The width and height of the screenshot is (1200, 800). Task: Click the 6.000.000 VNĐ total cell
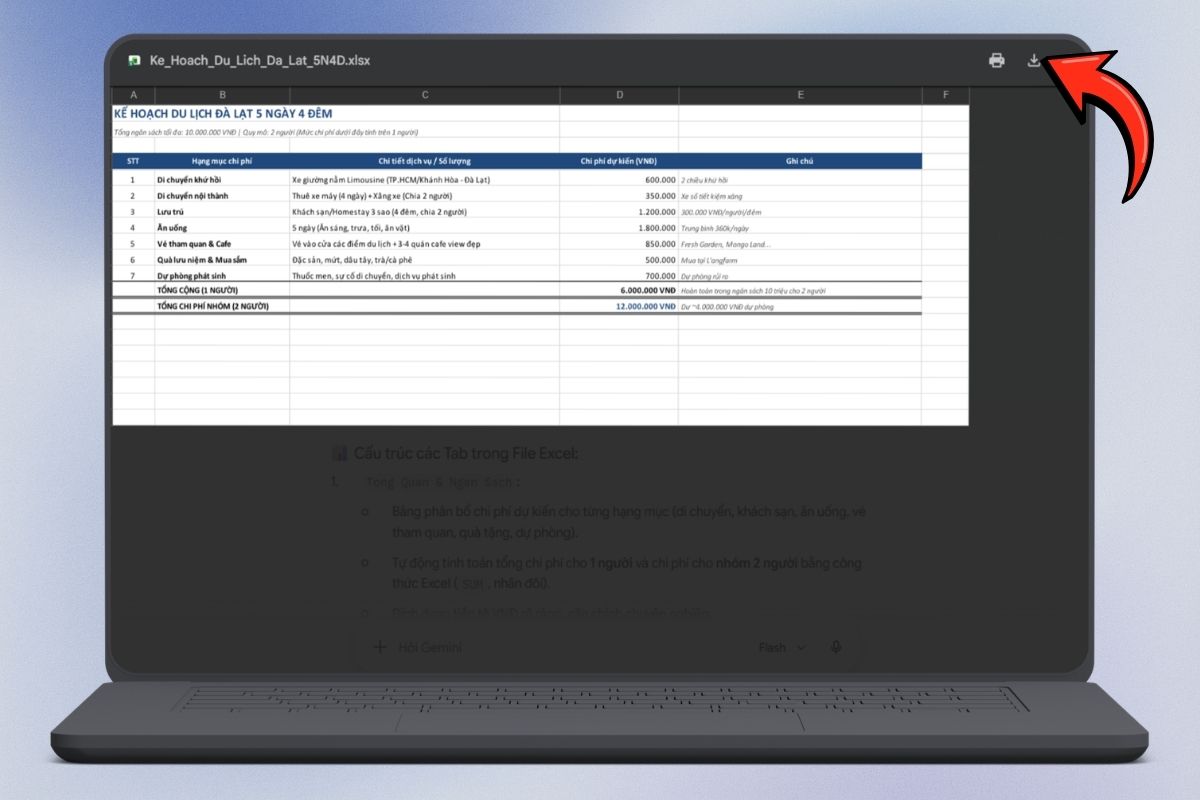619,291
